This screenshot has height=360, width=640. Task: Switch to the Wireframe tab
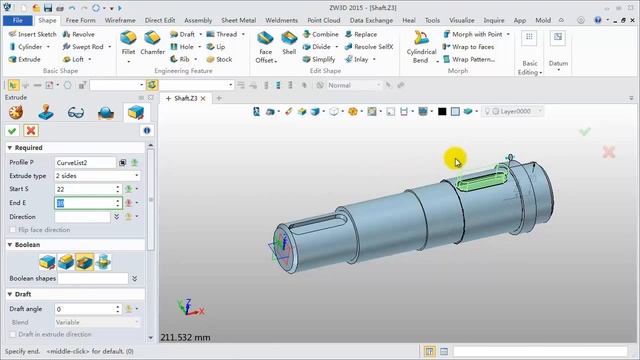pyautogui.click(x=120, y=20)
